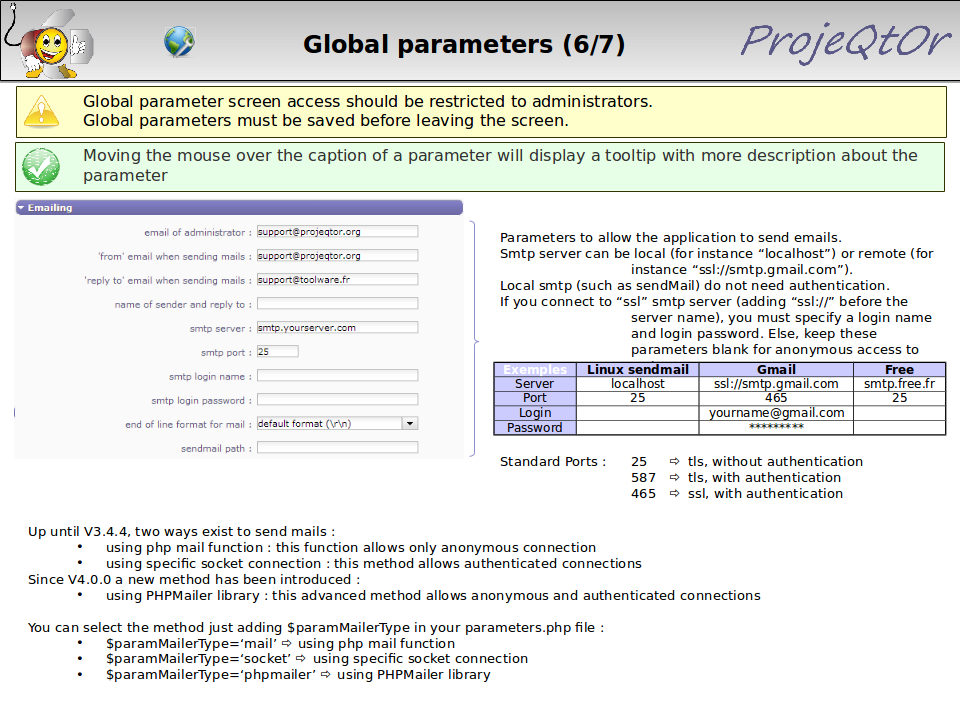
Task: Click the ProjeQtOr mascot logo icon
Action: [x=48, y=42]
